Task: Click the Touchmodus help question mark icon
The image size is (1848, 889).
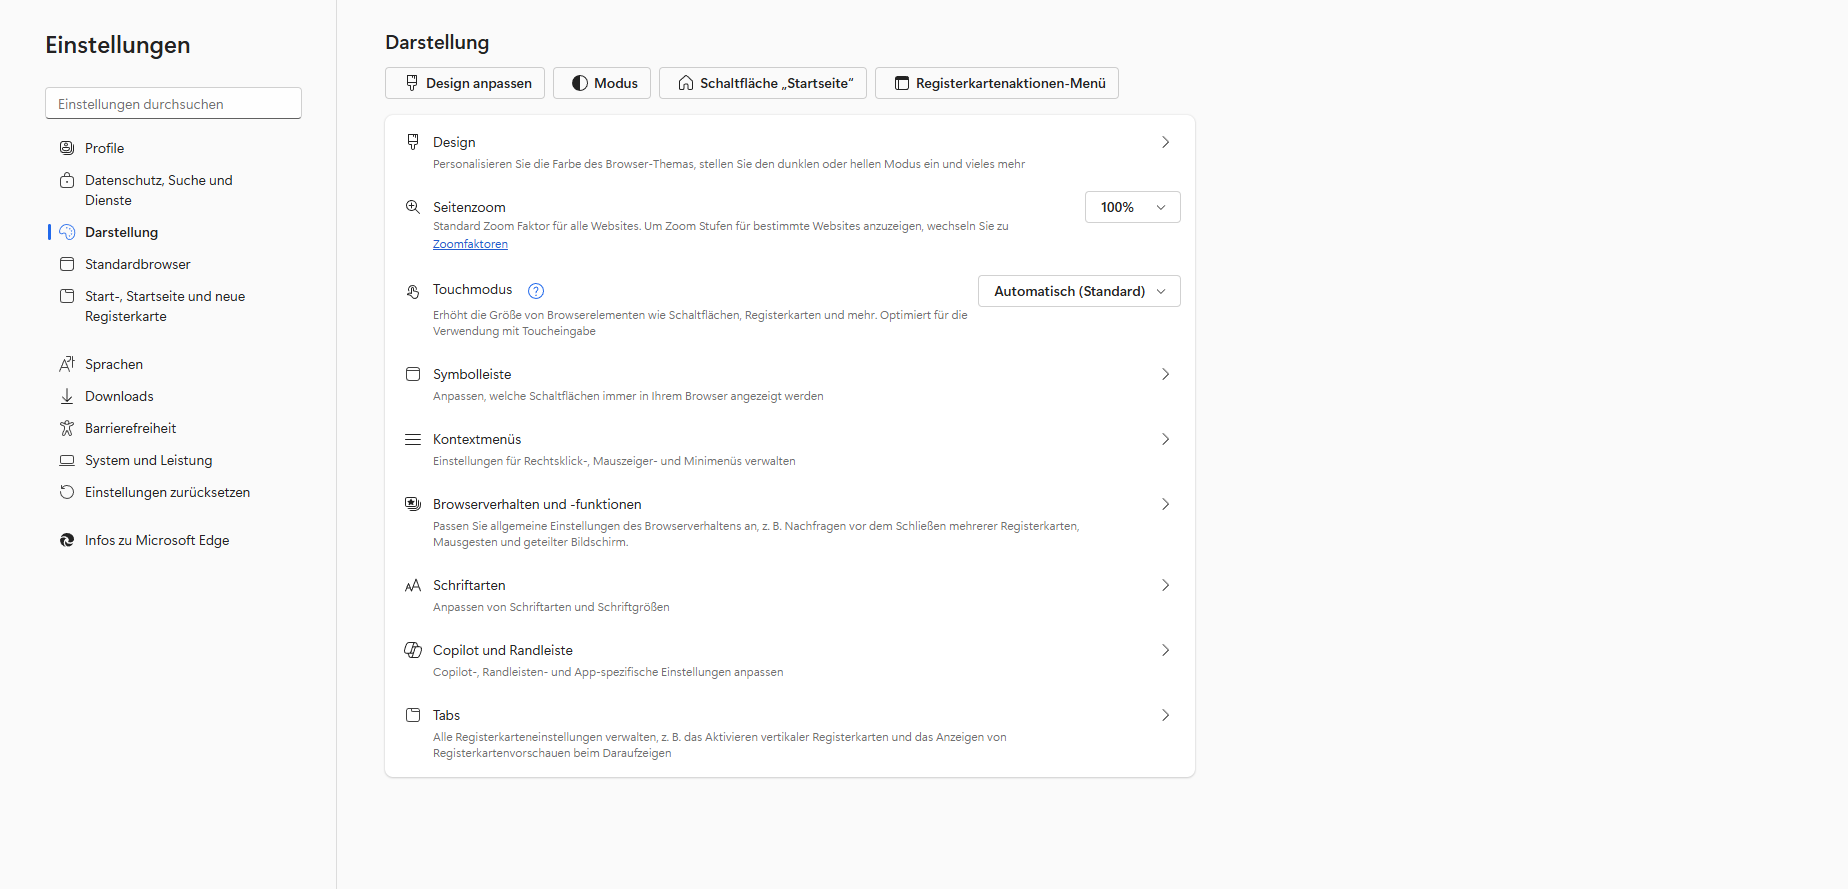Action: [536, 291]
